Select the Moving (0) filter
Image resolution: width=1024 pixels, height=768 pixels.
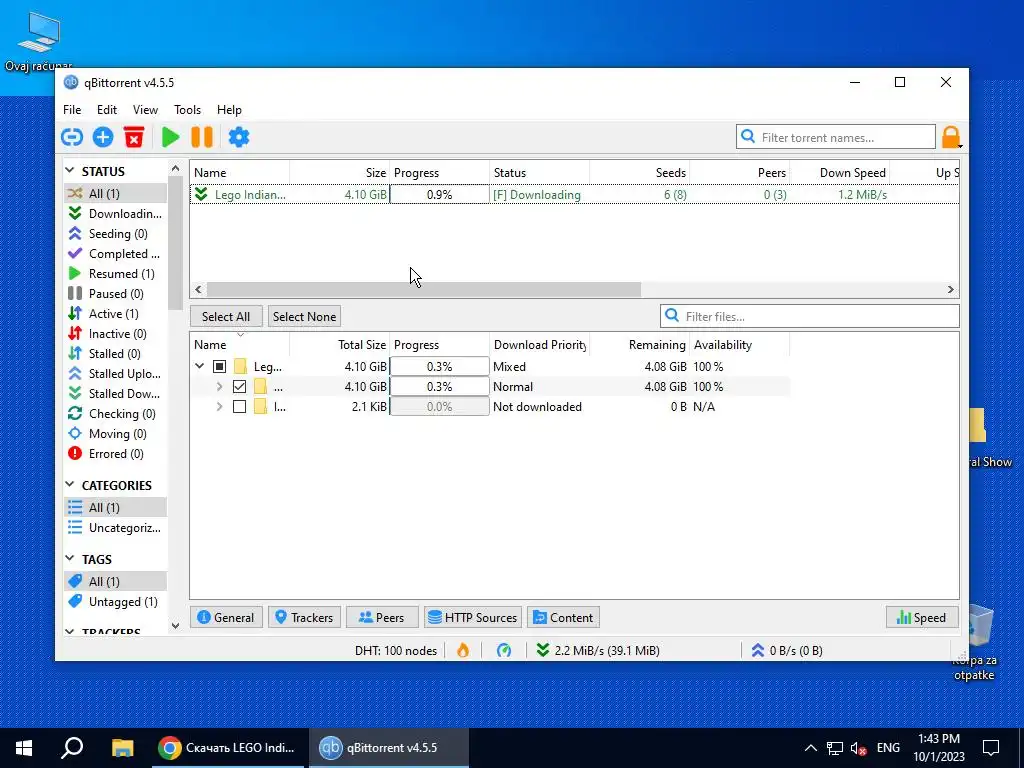(115, 434)
